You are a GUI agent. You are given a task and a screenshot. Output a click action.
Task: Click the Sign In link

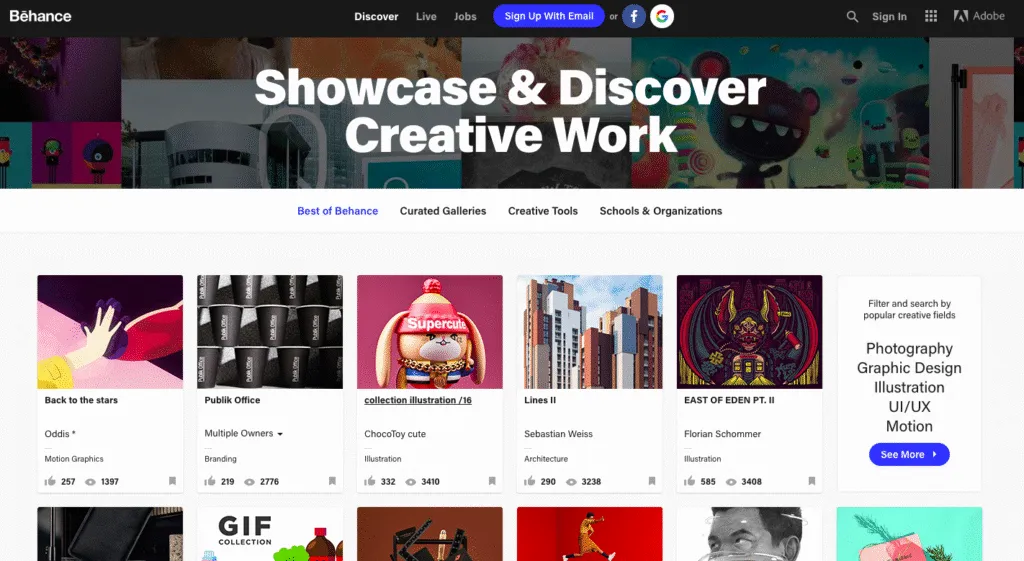pos(889,16)
